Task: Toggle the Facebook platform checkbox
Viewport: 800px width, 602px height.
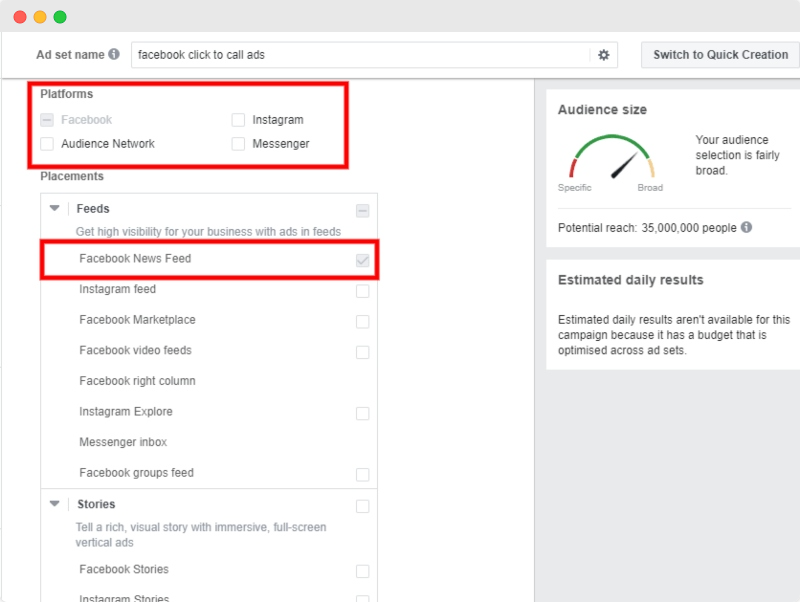Action: [x=45, y=118]
